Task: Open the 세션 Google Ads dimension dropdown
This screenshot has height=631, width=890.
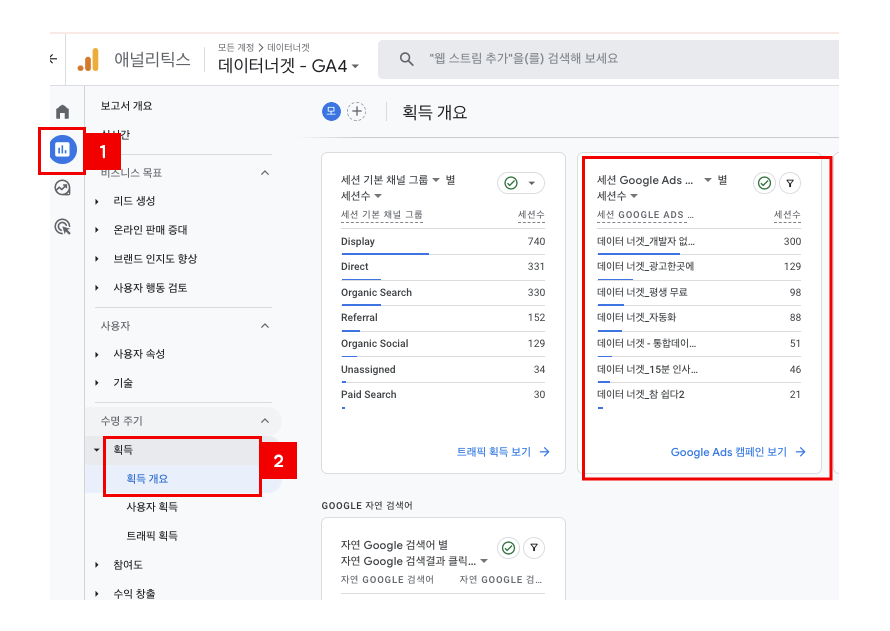Action: [x=708, y=180]
